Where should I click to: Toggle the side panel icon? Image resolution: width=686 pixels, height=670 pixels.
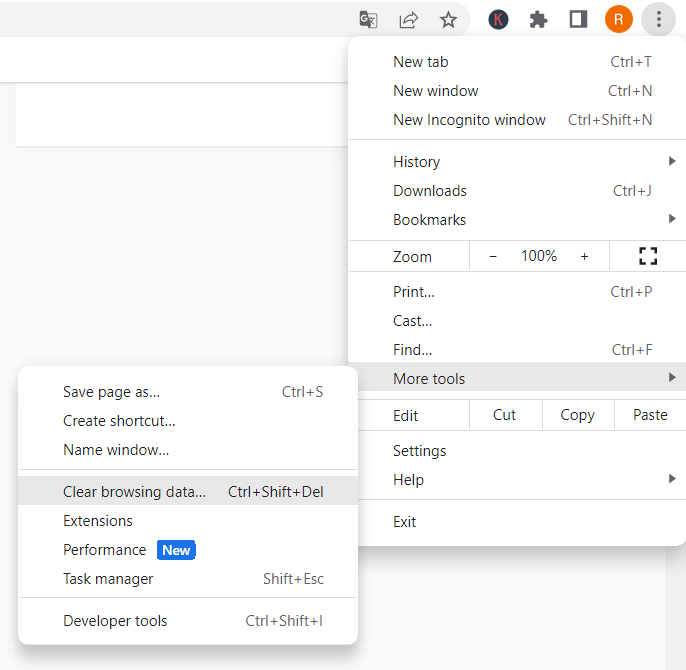(578, 19)
